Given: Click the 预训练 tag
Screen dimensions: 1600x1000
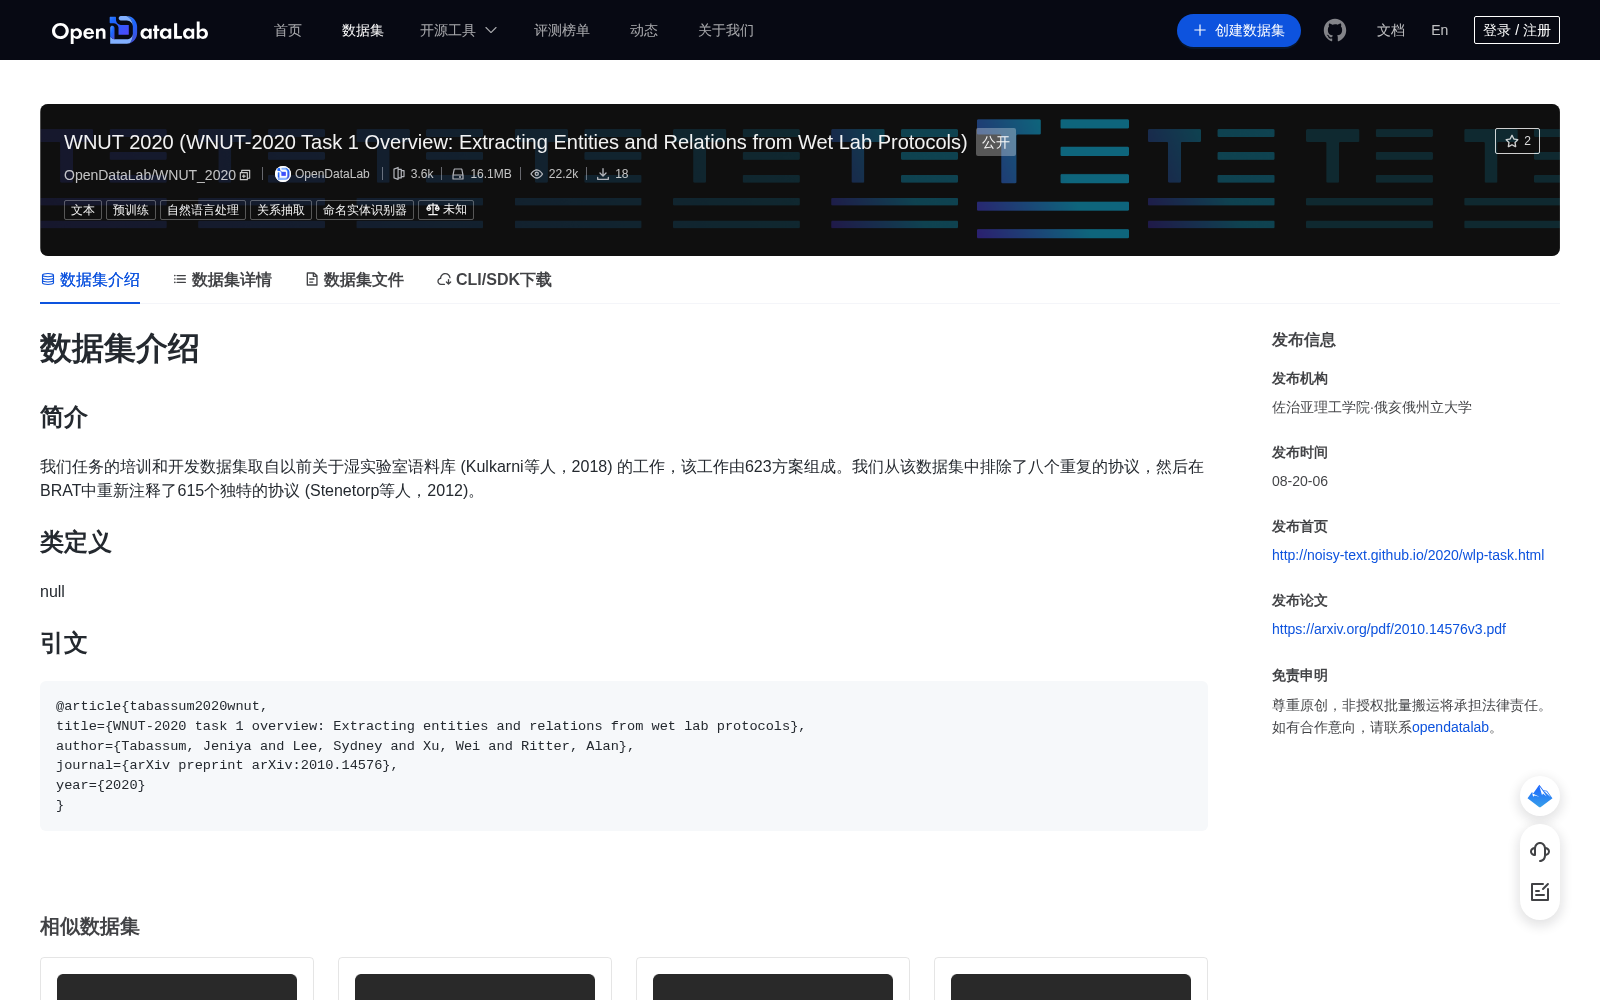Looking at the screenshot, I should point(131,210).
